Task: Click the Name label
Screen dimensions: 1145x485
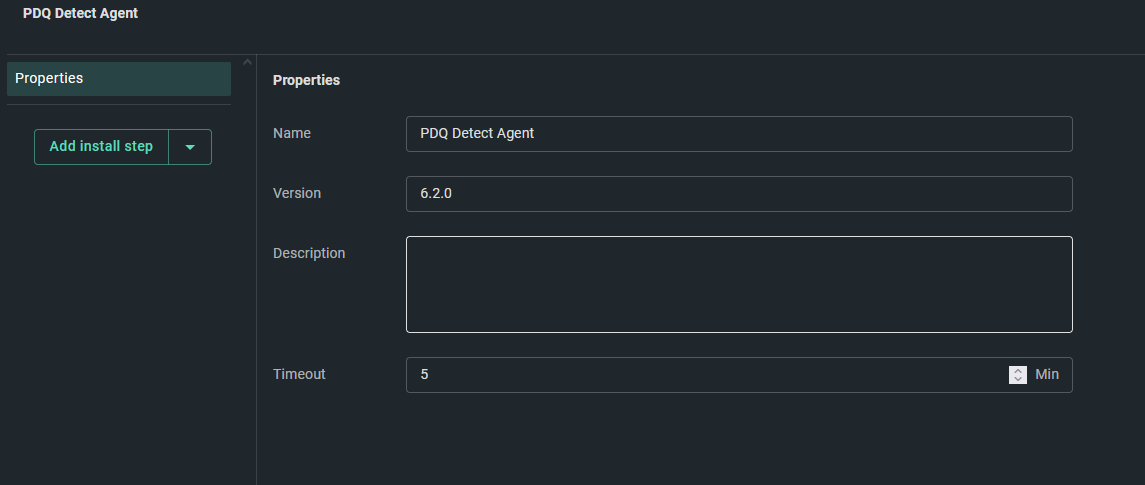Action: click(x=291, y=134)
